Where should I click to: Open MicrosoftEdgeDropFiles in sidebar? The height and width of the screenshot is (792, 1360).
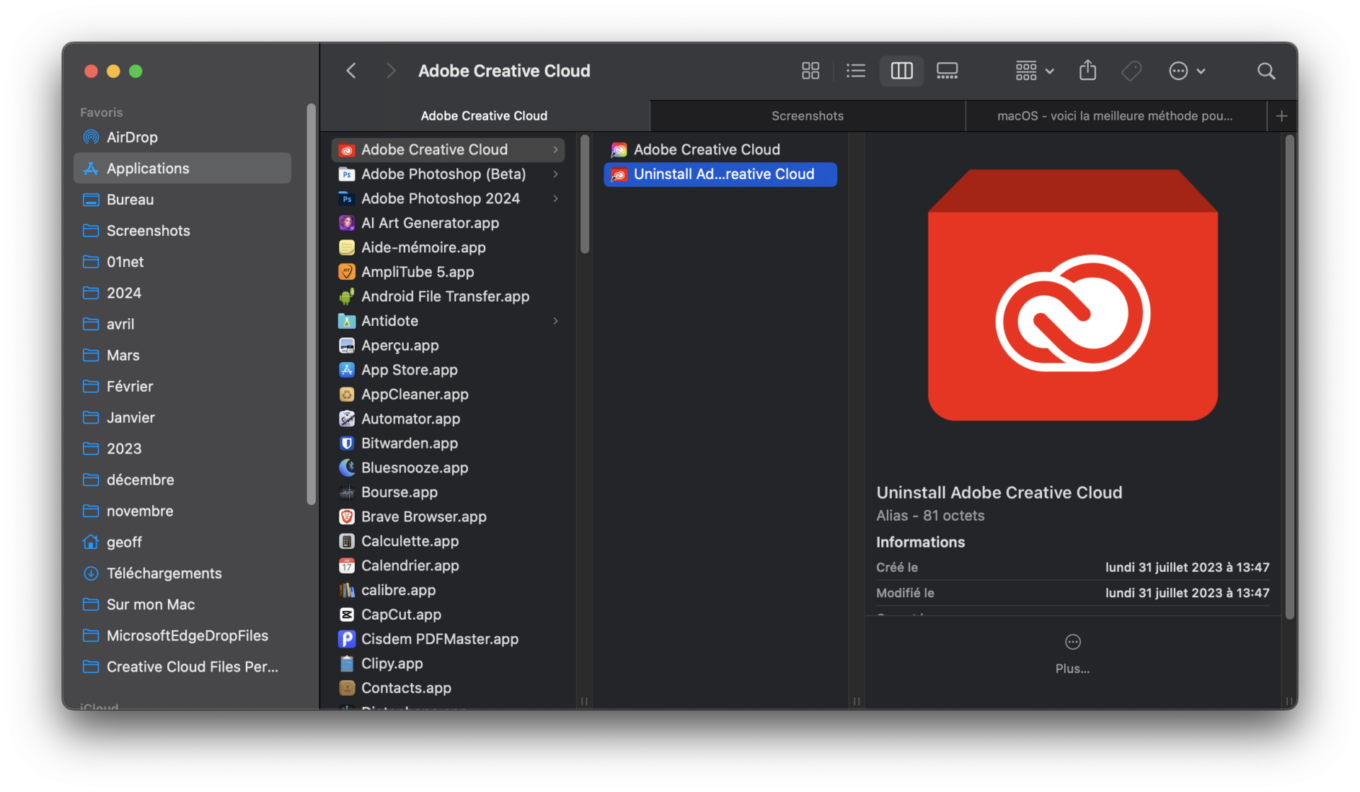click(182, 635)
